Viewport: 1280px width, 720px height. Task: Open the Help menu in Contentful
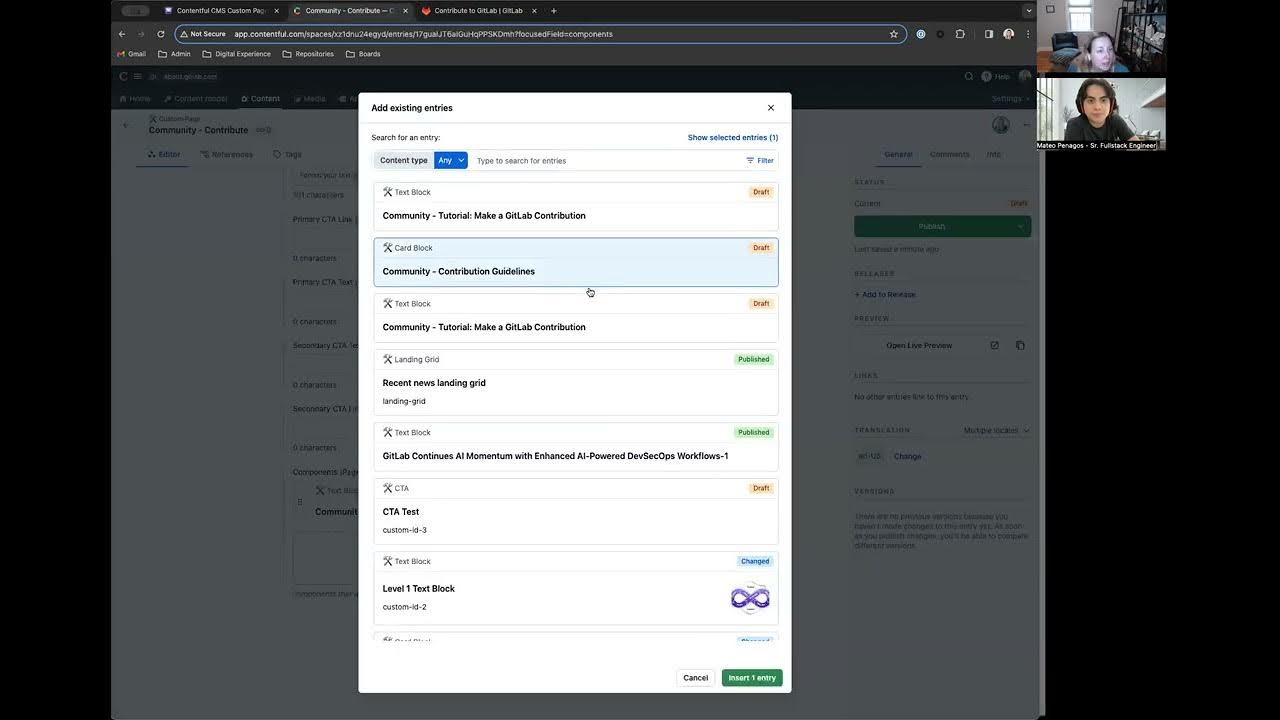click(996, 76)
